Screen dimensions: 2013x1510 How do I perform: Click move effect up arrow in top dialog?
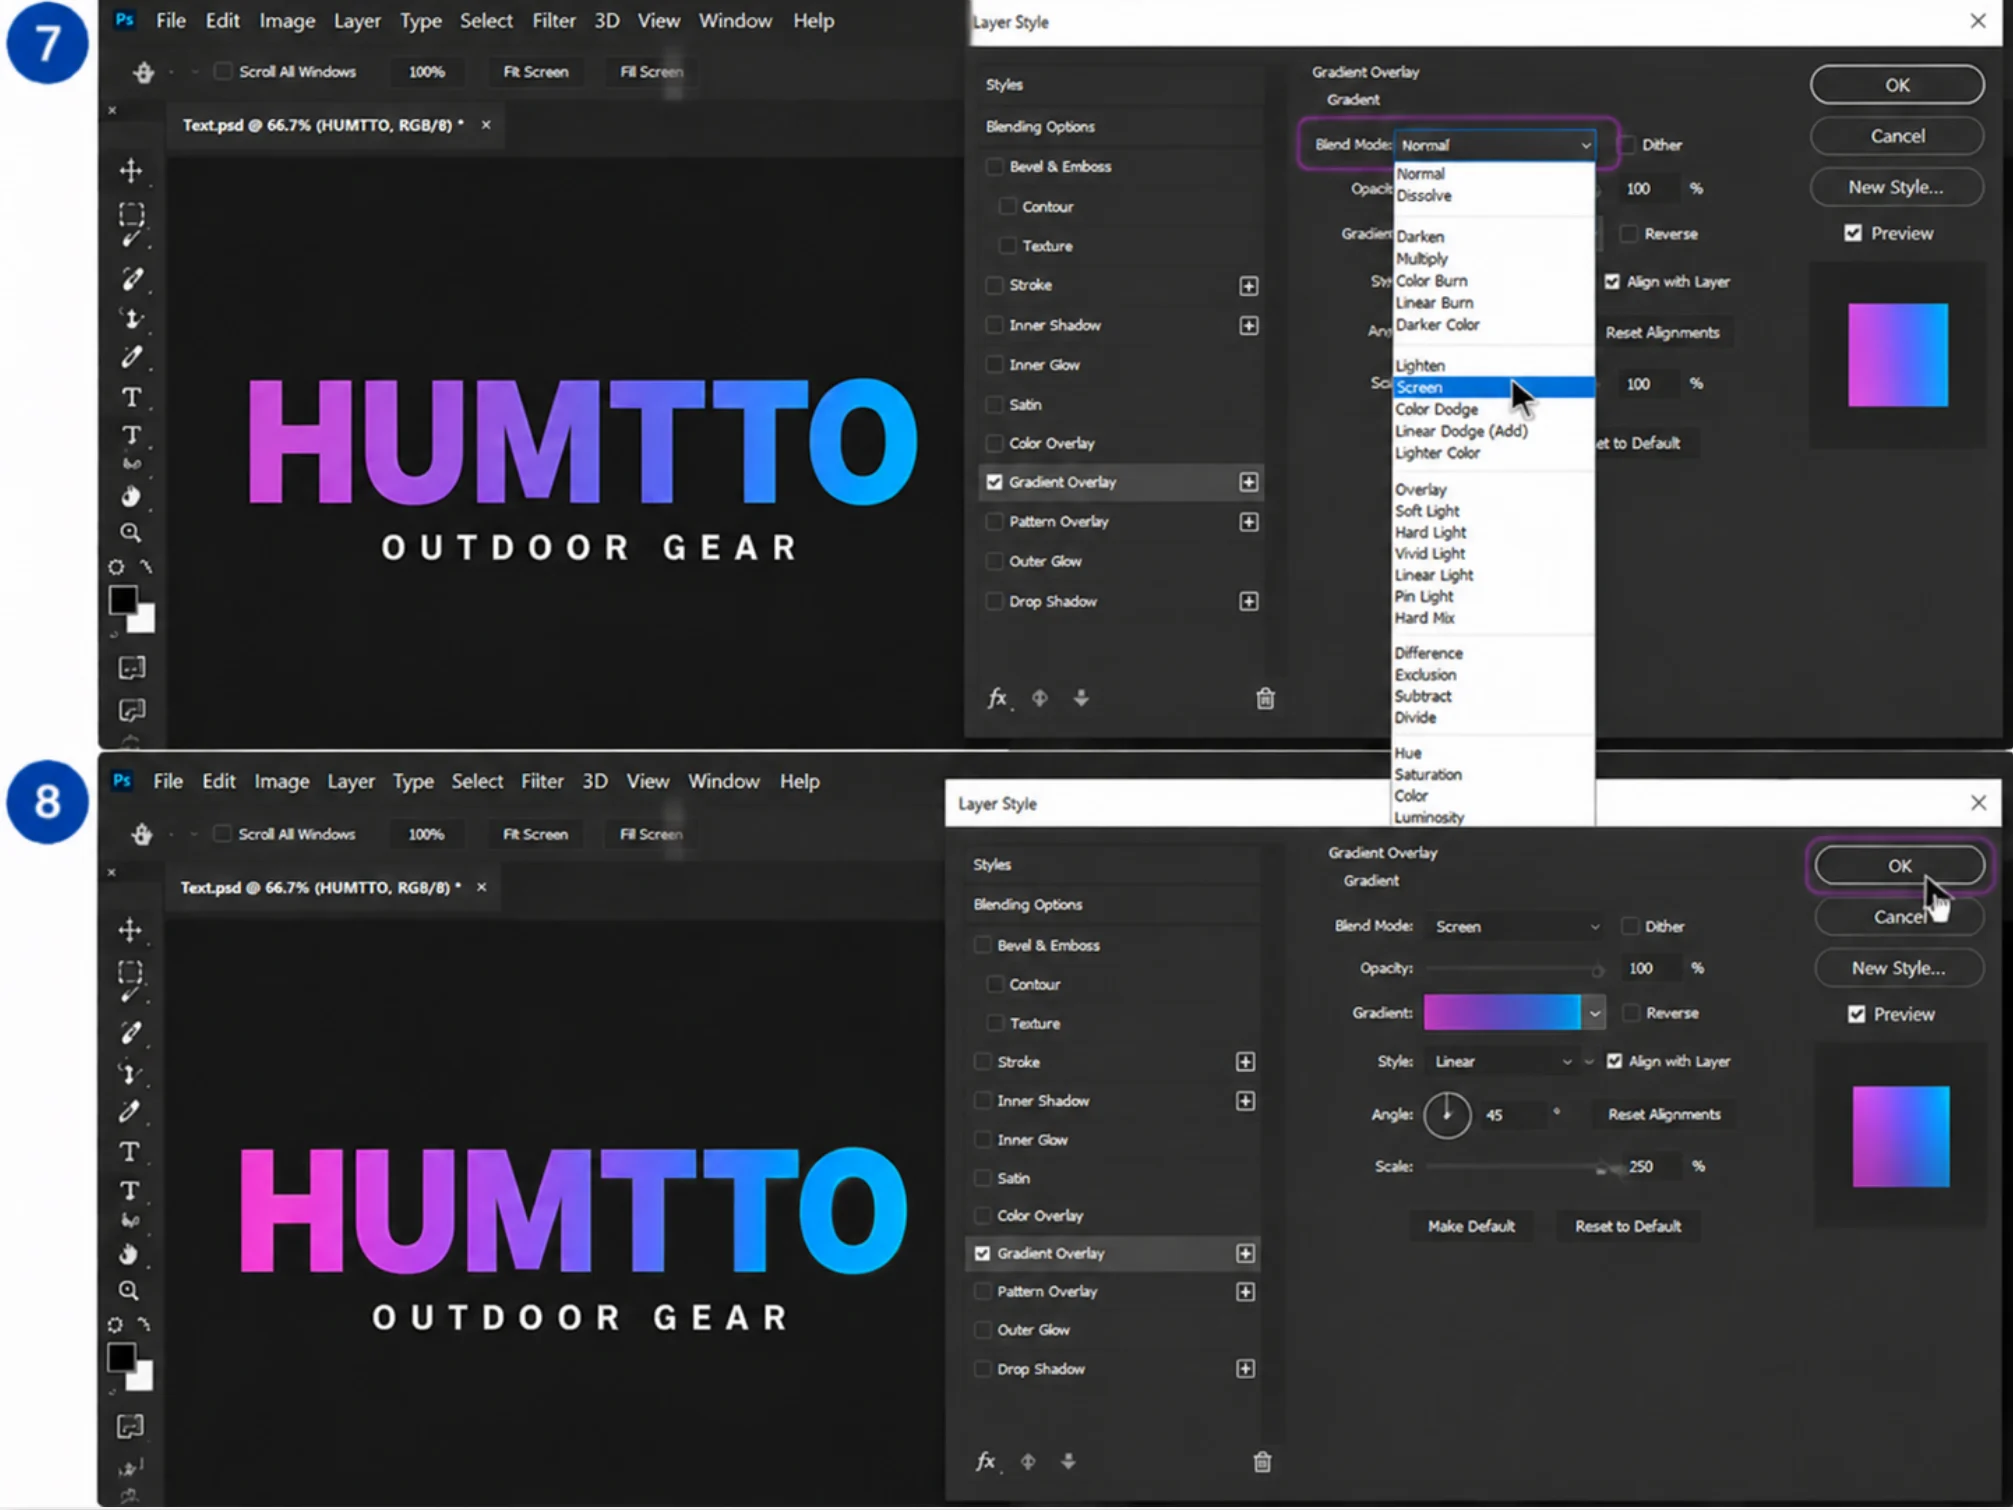tap(1040, 698)
